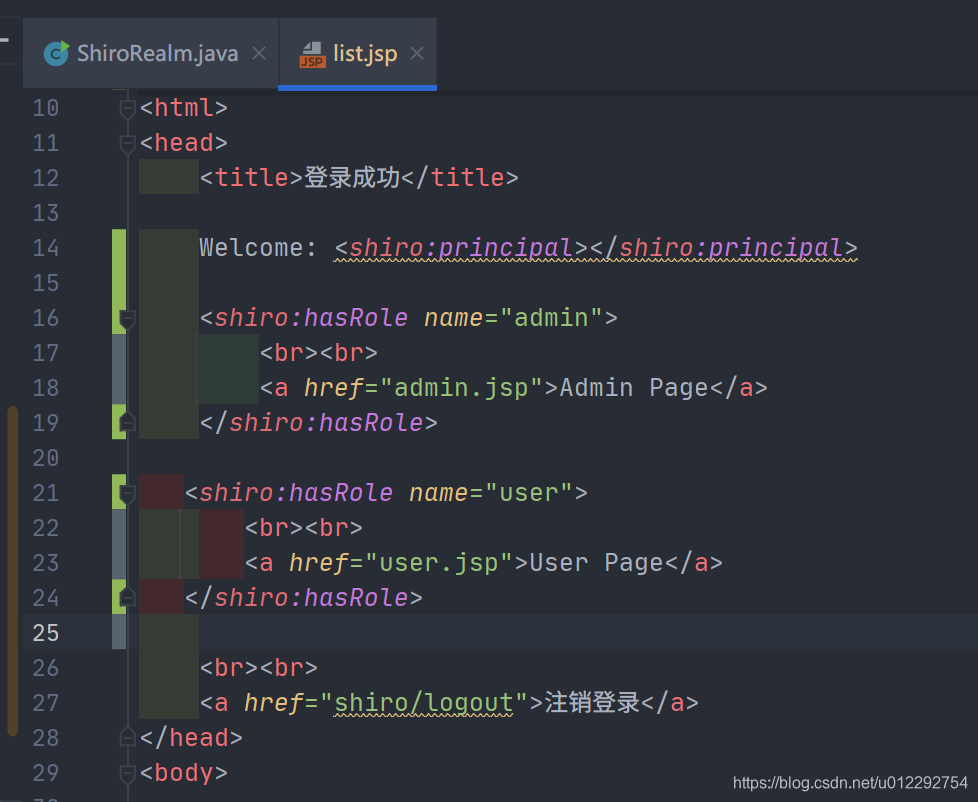The height and width of the screenshot is (802, 978).
Task: Click the User Page link text
Action: click(596, 563)
